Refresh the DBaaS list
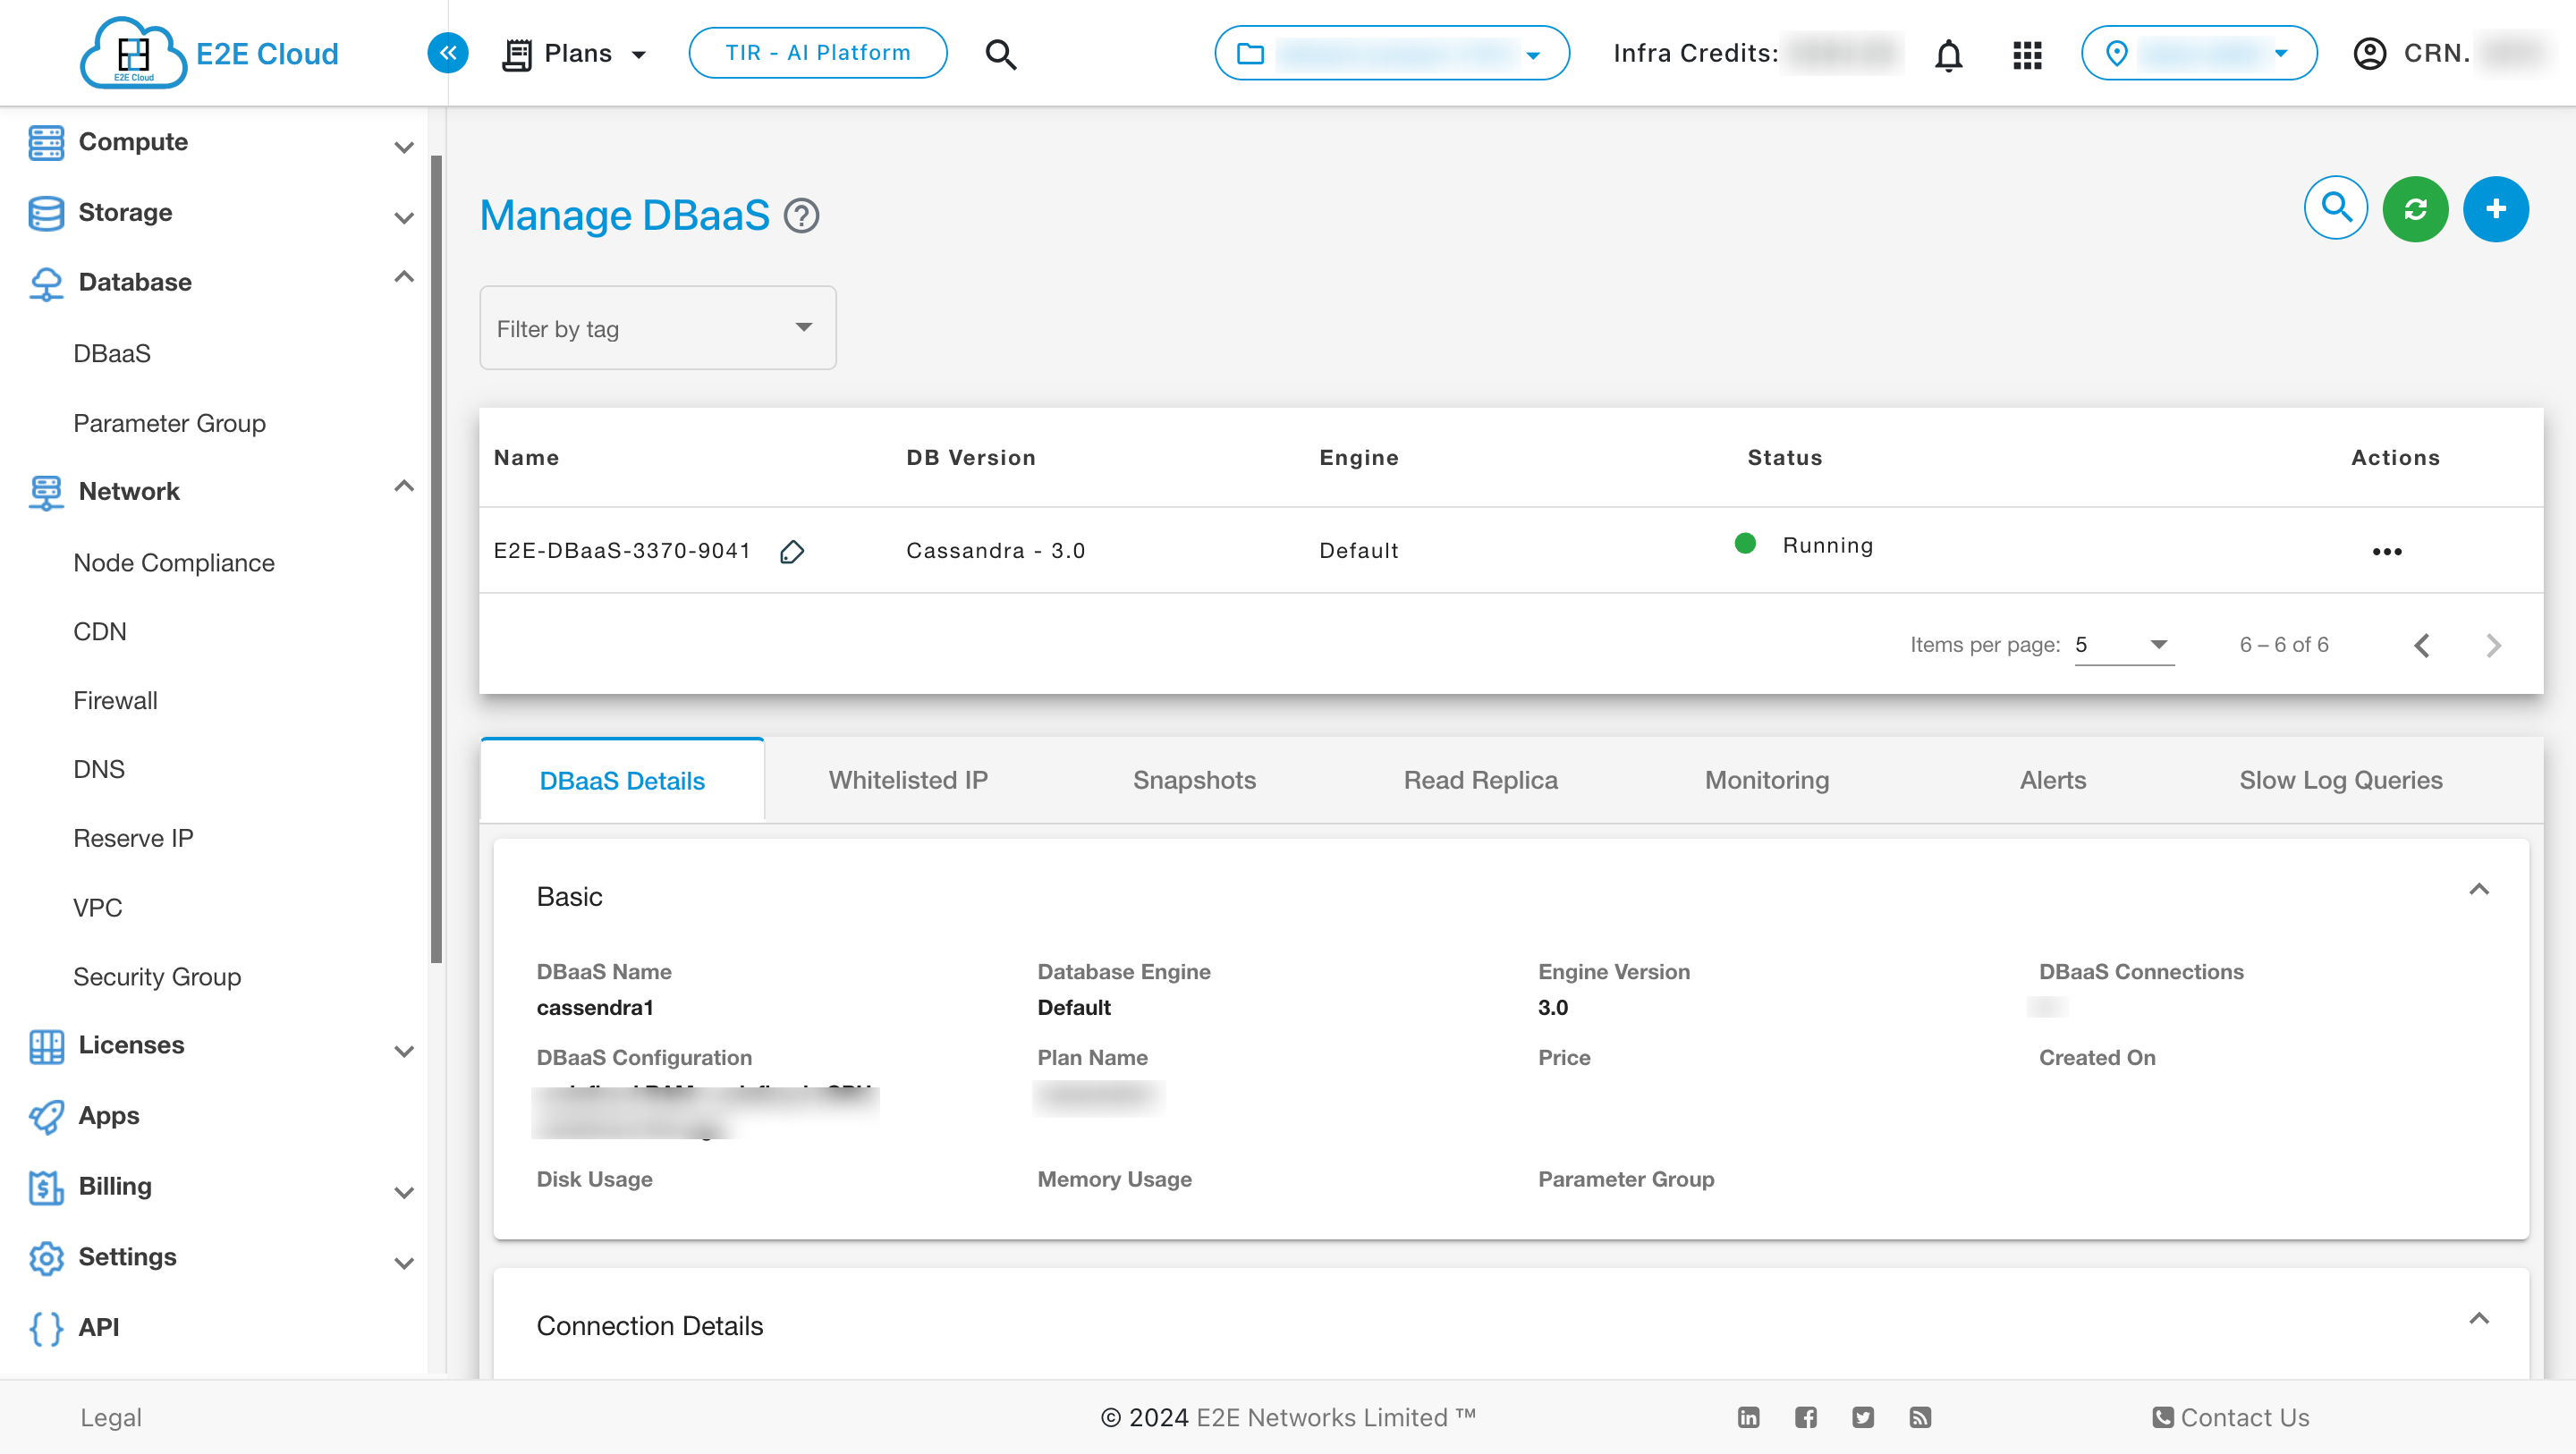Image resolution: width=2576 pixels, height=1454 pixels. (x=2415, y=208)
